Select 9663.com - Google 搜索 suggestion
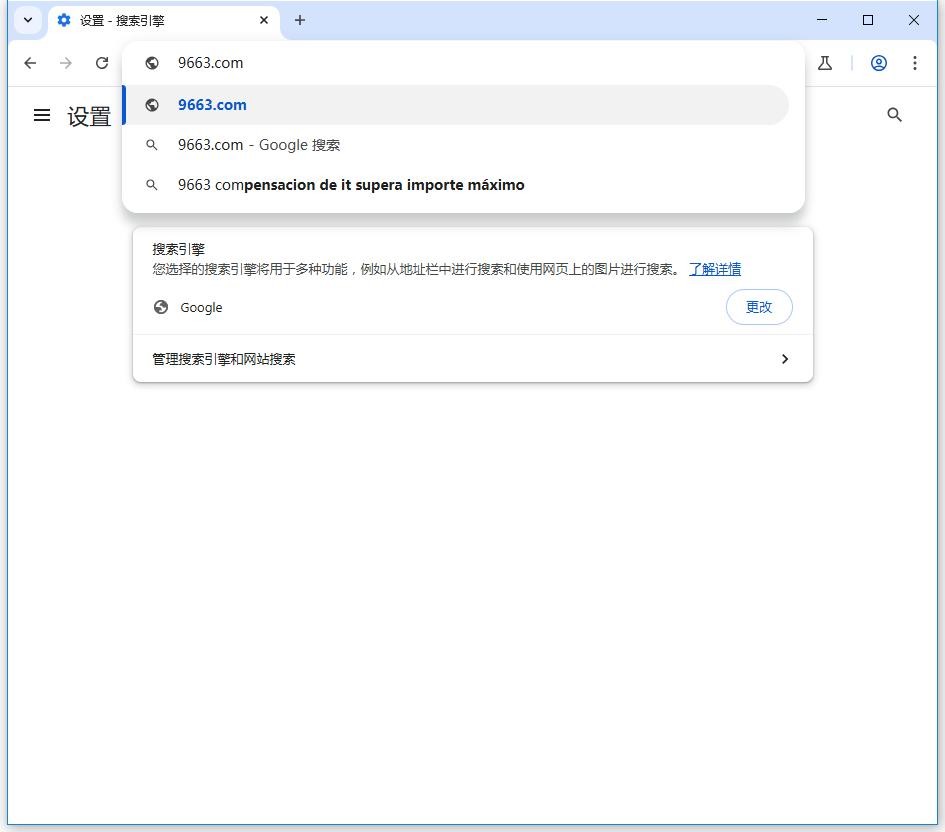945x832 pixels. coord(456,145)
